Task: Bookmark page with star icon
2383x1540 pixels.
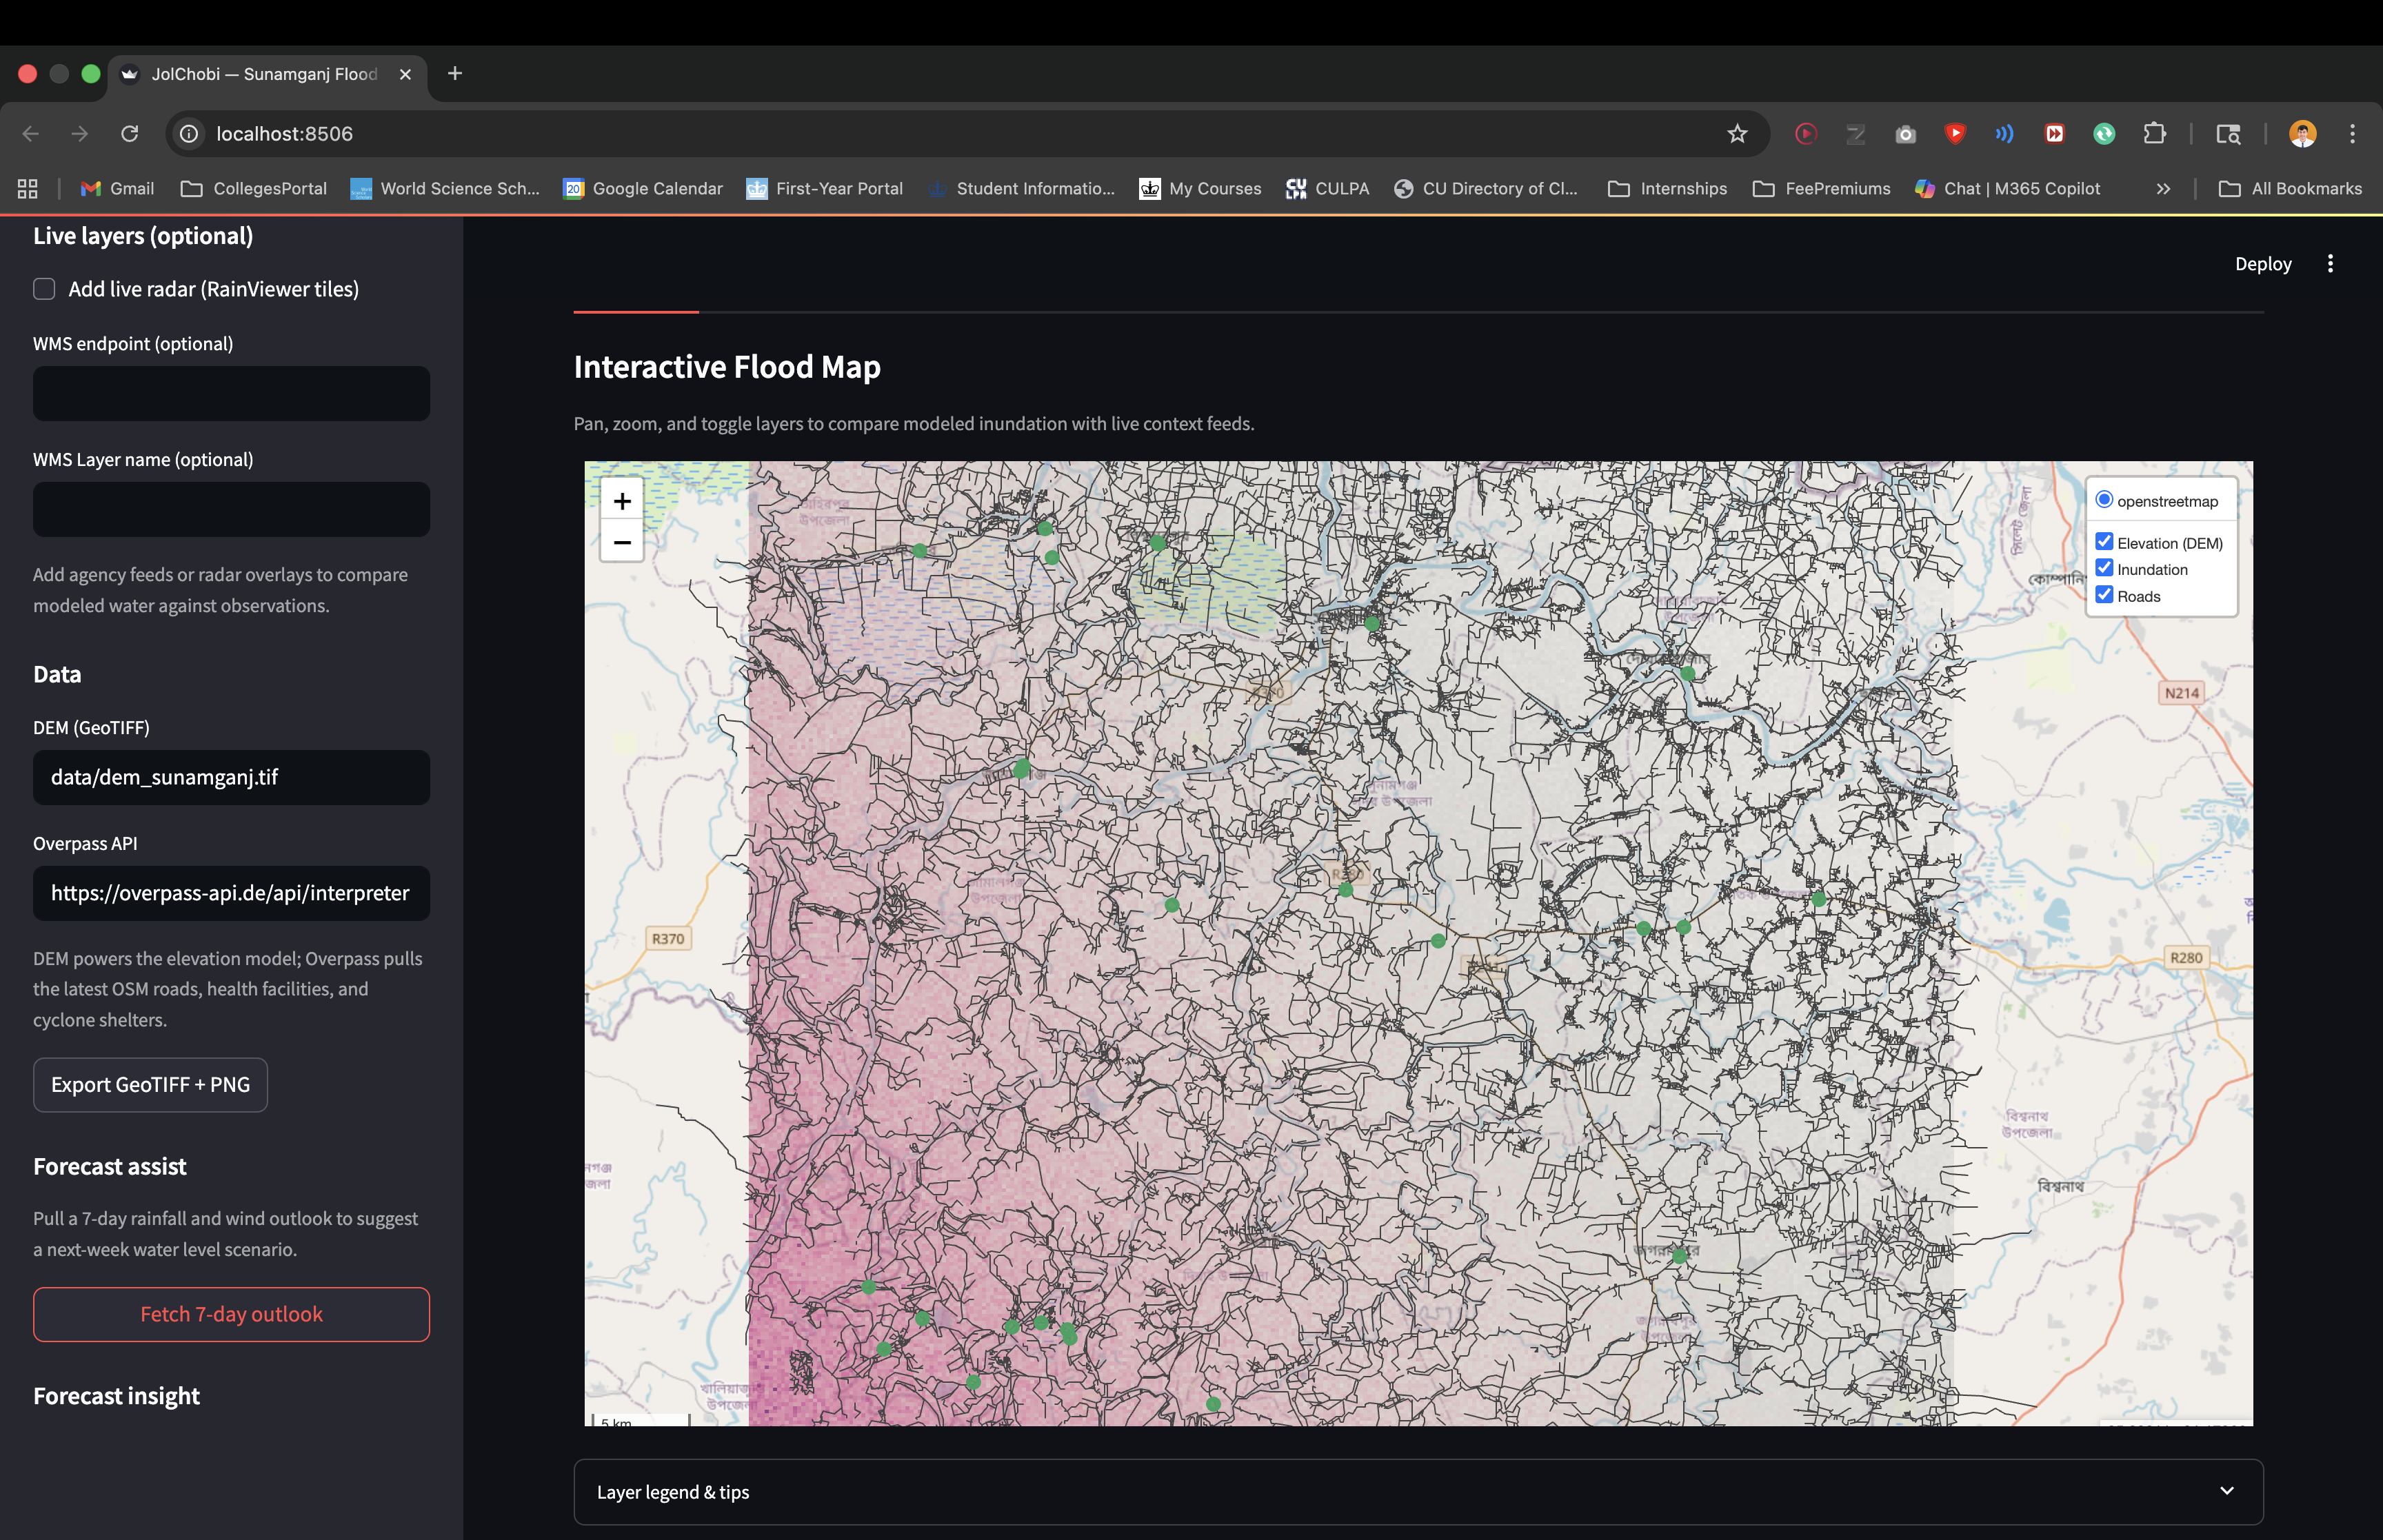Action: pos(1737,134)
